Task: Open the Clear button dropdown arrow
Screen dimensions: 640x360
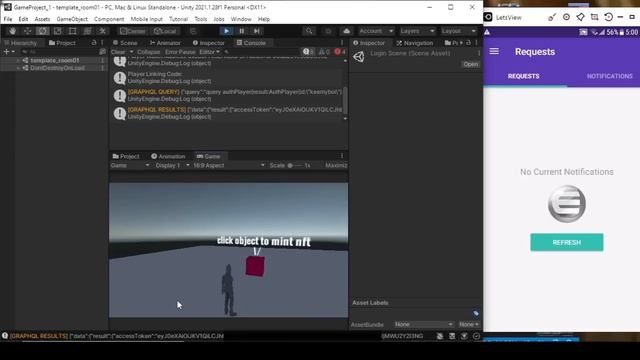Action: click(131, 52)
